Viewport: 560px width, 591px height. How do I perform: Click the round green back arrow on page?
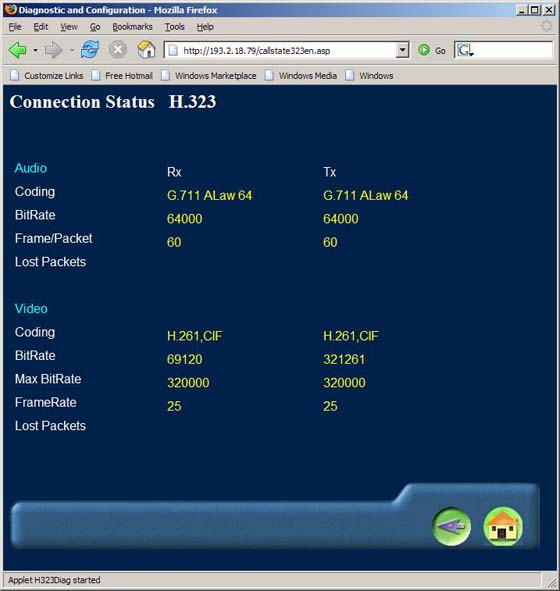[x=451, y=527]
